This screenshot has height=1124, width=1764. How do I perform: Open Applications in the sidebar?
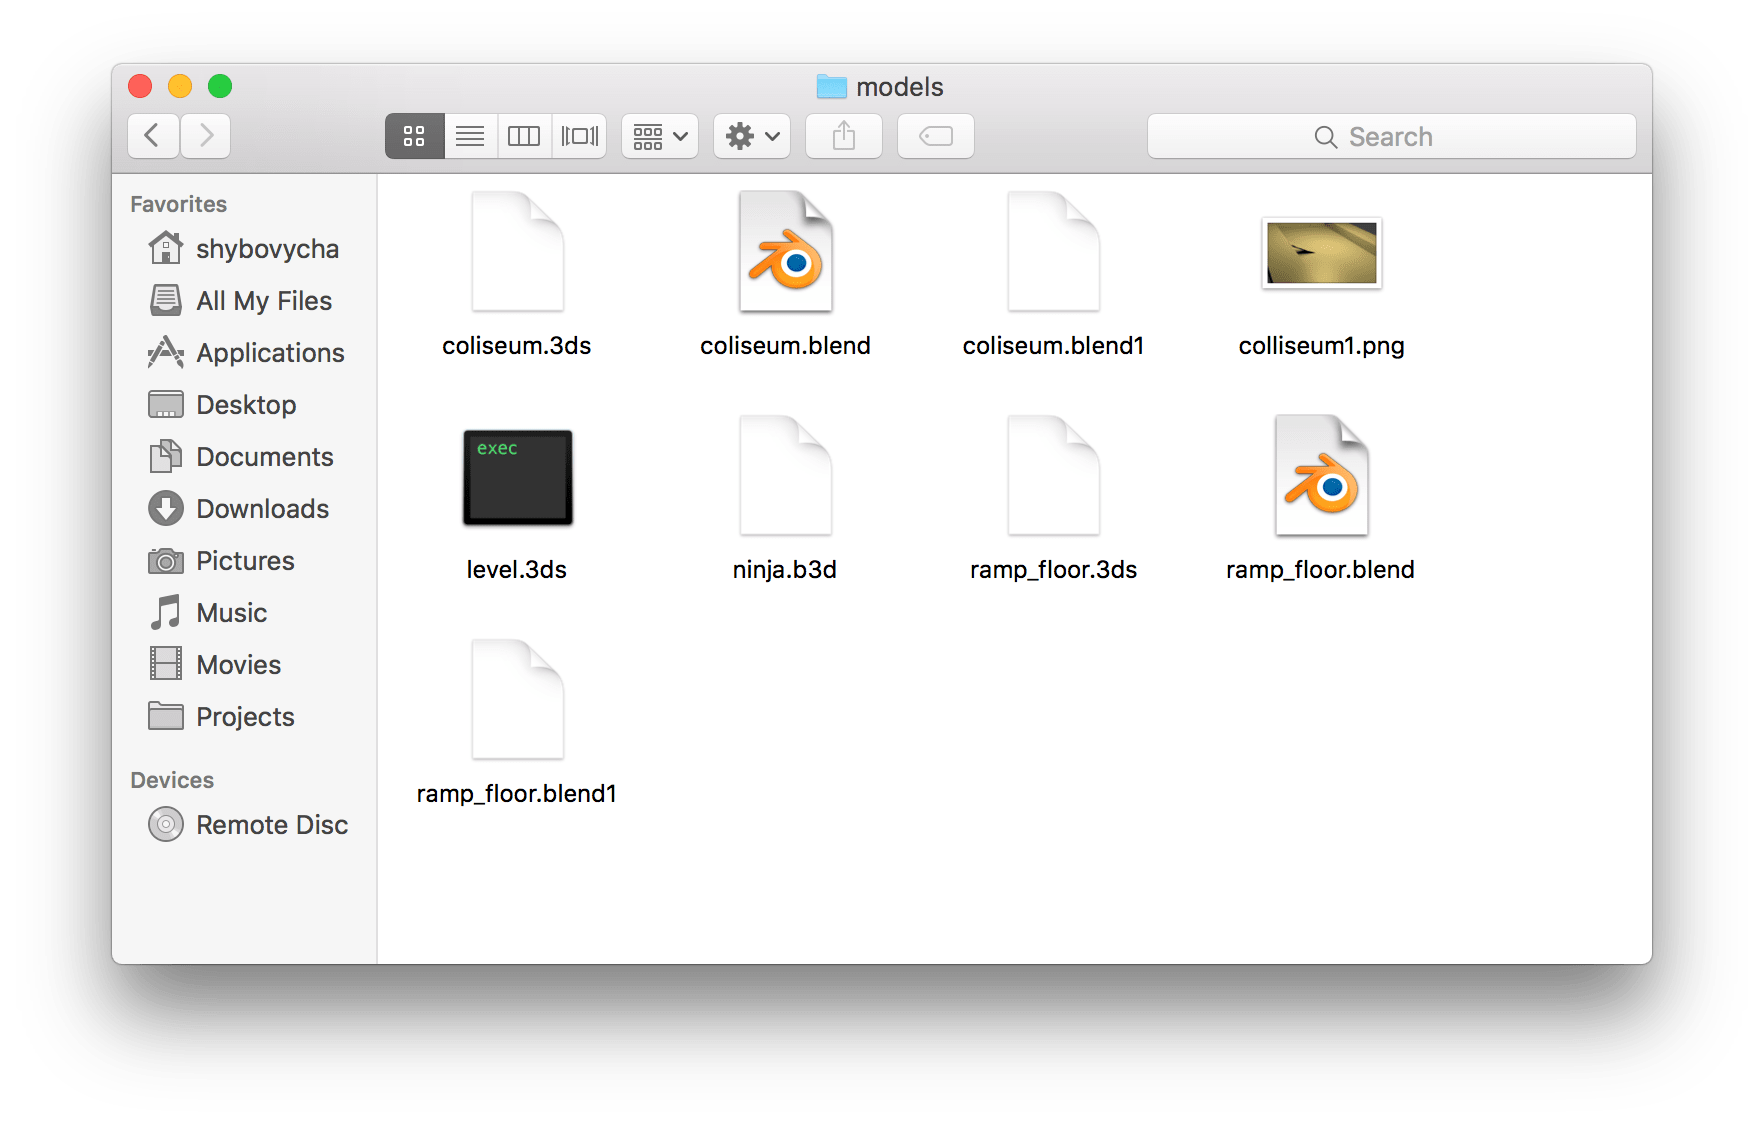(x=270, y=353)
